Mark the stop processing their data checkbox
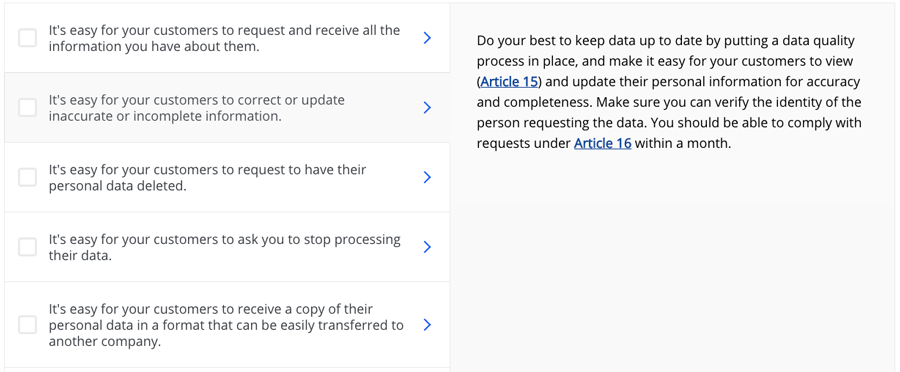Image resolution: width=900 pixels, height=372 pixels. 28,247
